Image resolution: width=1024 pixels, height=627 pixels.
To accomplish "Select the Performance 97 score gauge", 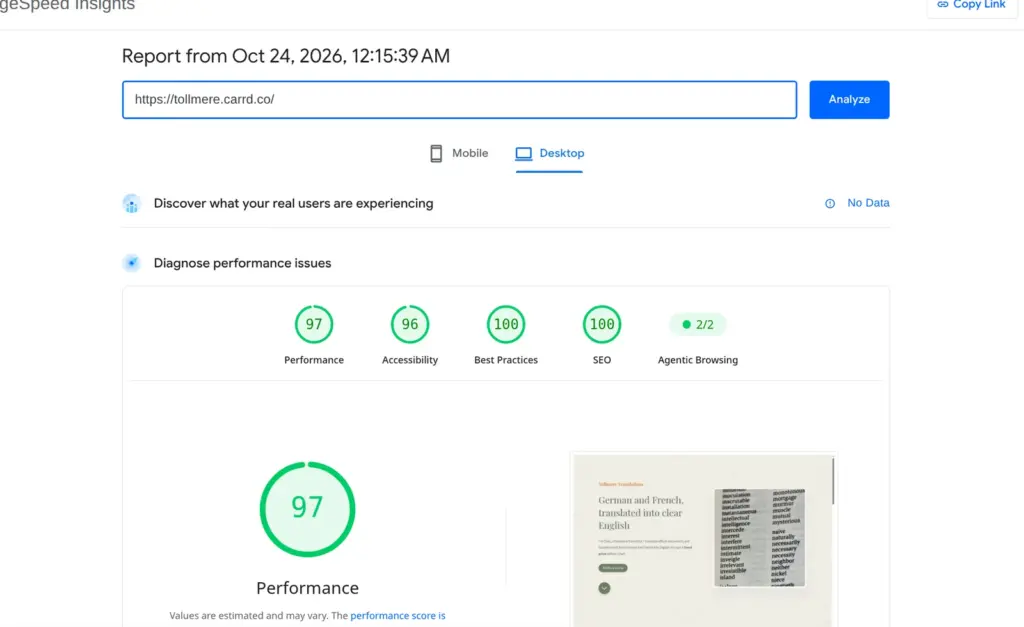I will click(x=314, y=324).
